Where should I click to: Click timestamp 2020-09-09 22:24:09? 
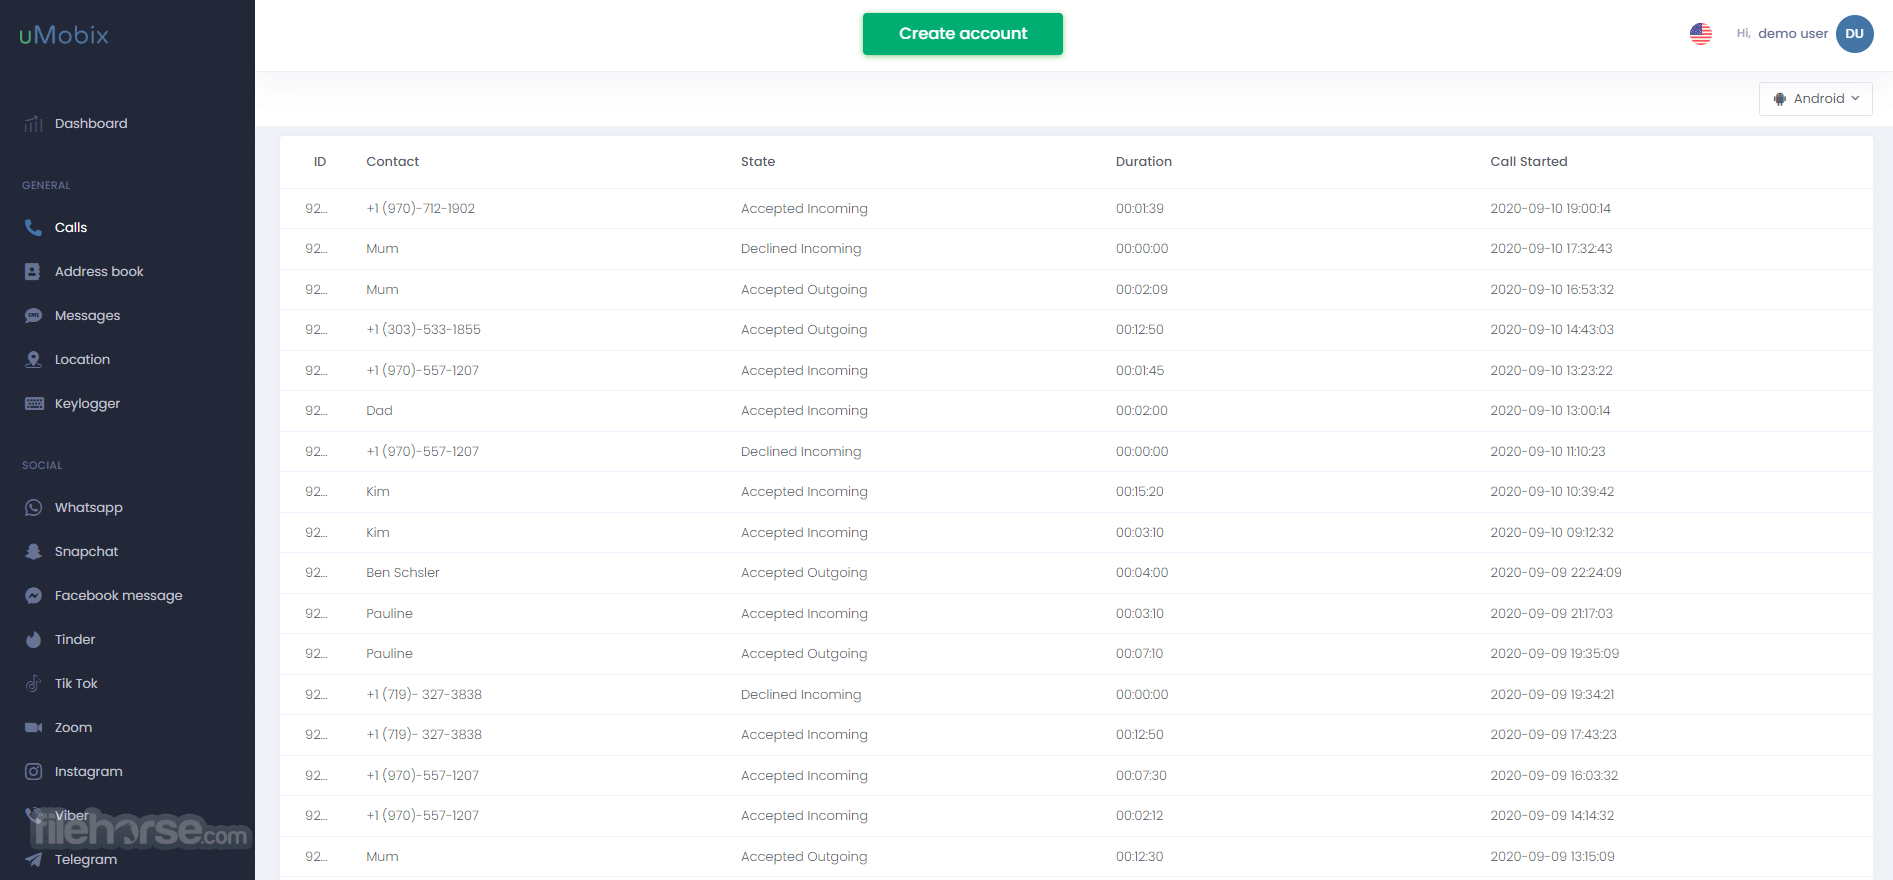tap(1555, 572)
